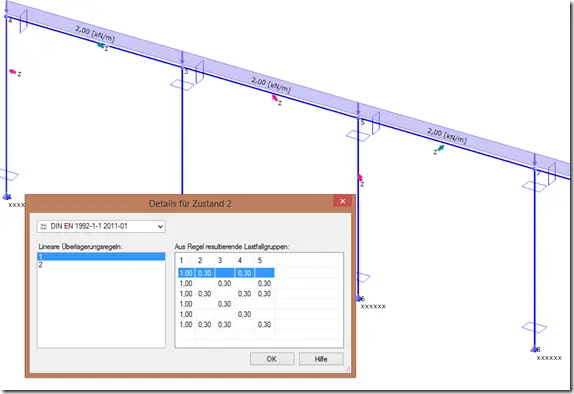Click node 5 on the beam
This screenshot has height=394, width=574.
pyautogui.click(x=358, y=118)
